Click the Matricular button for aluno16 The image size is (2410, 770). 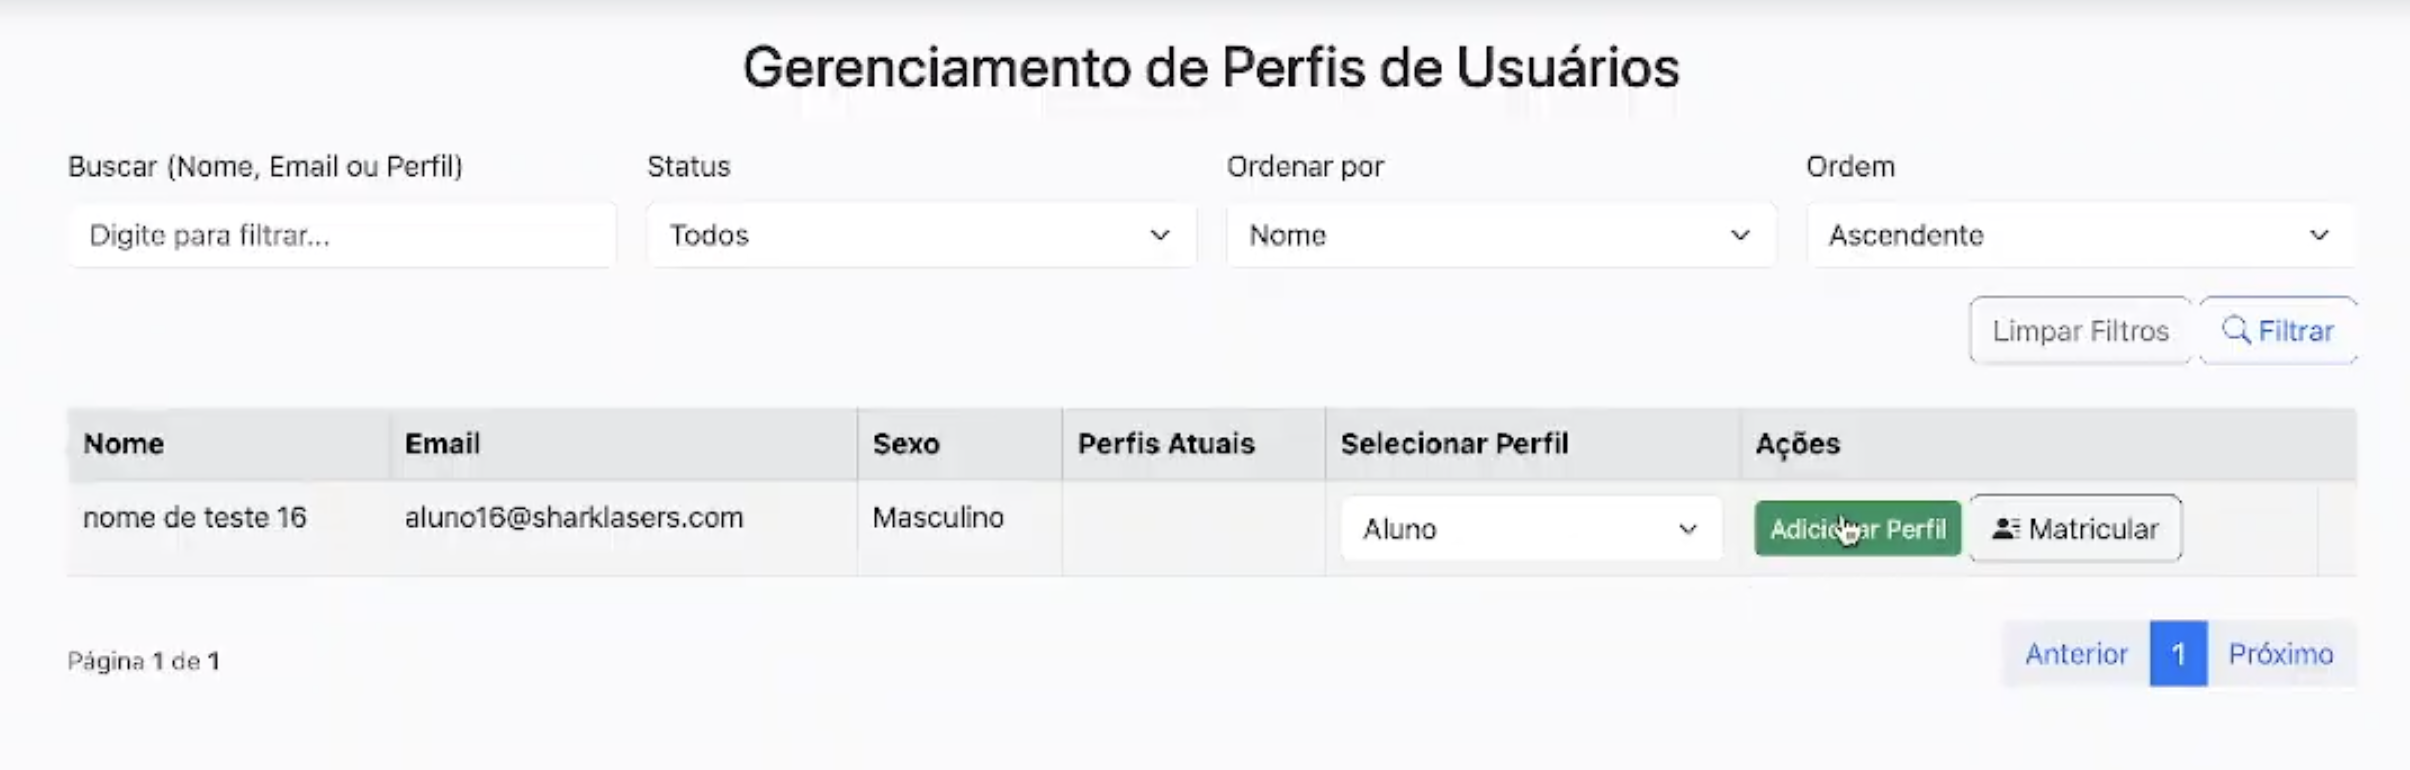click(x=2075, y=528)
